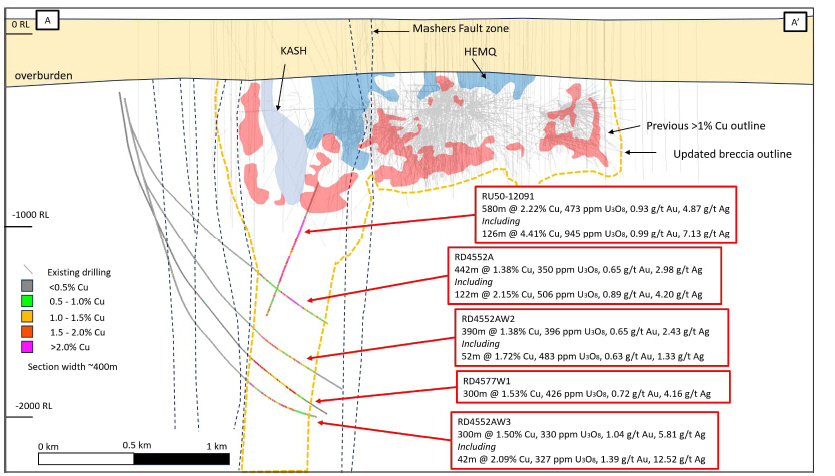Click the HEMQ label
835x476 pixels.
tap(480, 49)
